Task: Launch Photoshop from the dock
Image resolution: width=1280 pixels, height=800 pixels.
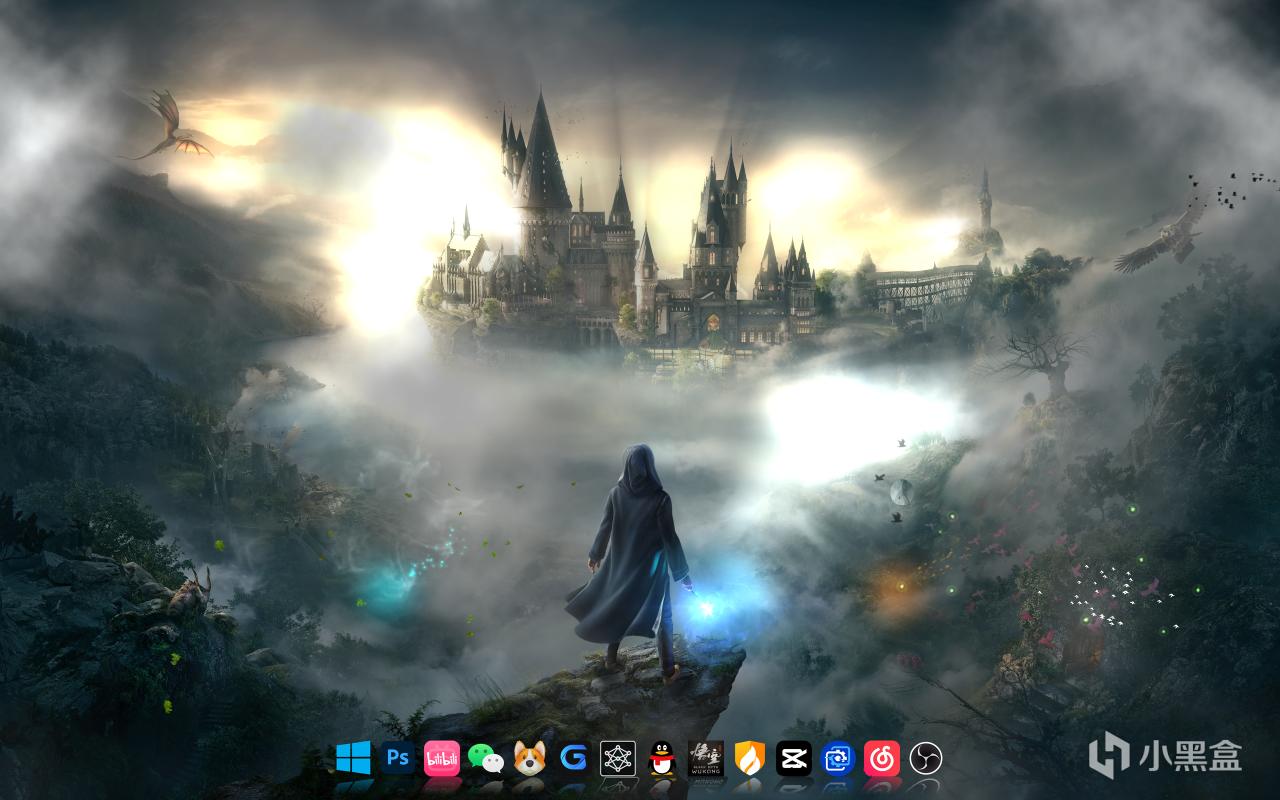Action: [x=397, y=758]
